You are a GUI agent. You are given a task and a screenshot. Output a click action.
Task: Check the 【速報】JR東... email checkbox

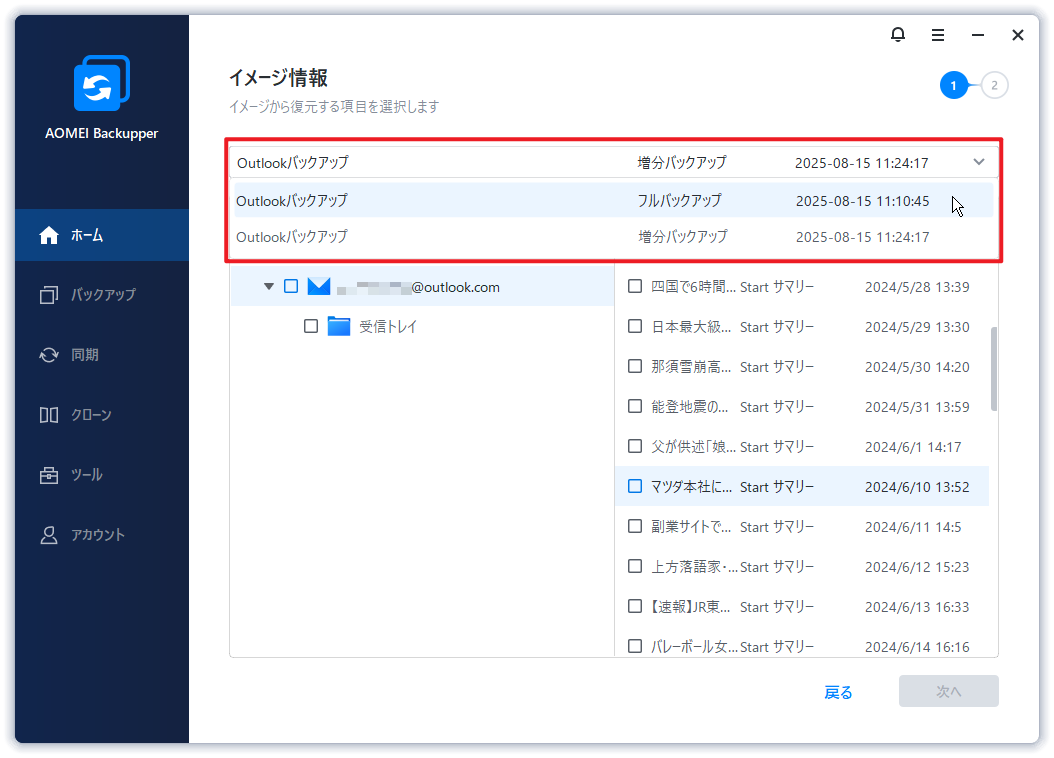coord(635,606)
